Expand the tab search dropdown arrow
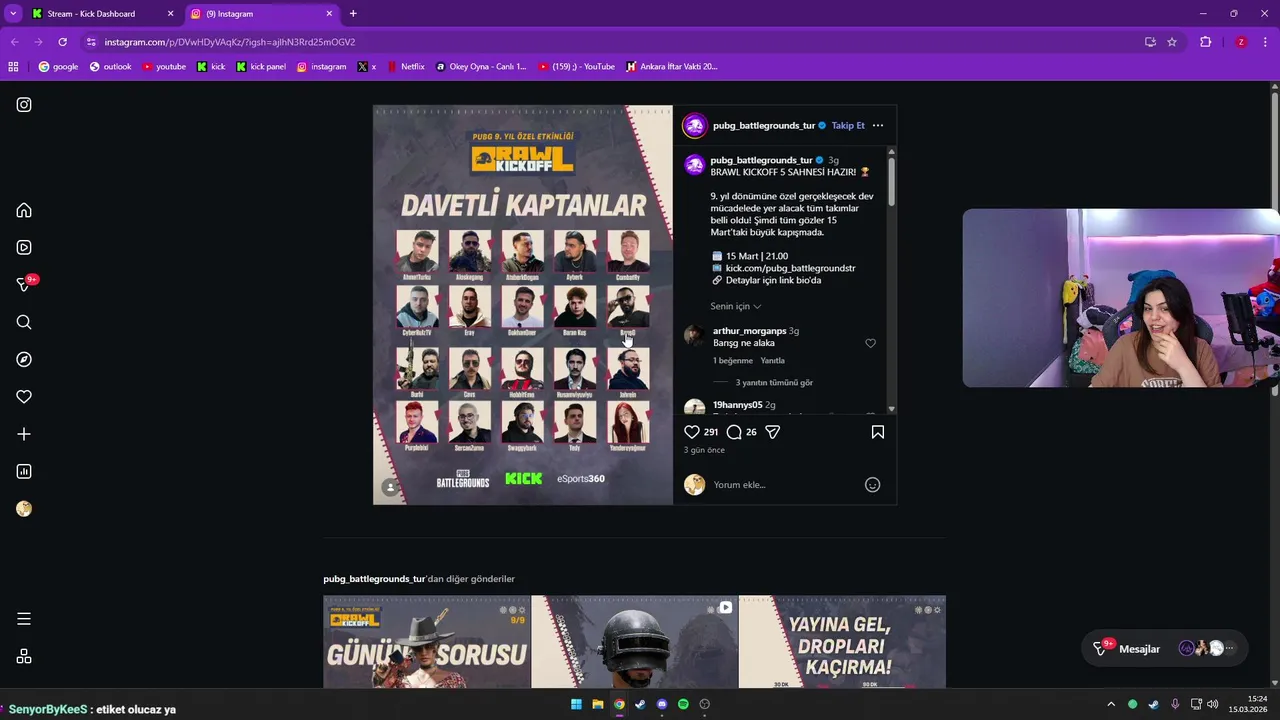The height and width of the screenshot is (720, 1280). click(x=12, y=14)
